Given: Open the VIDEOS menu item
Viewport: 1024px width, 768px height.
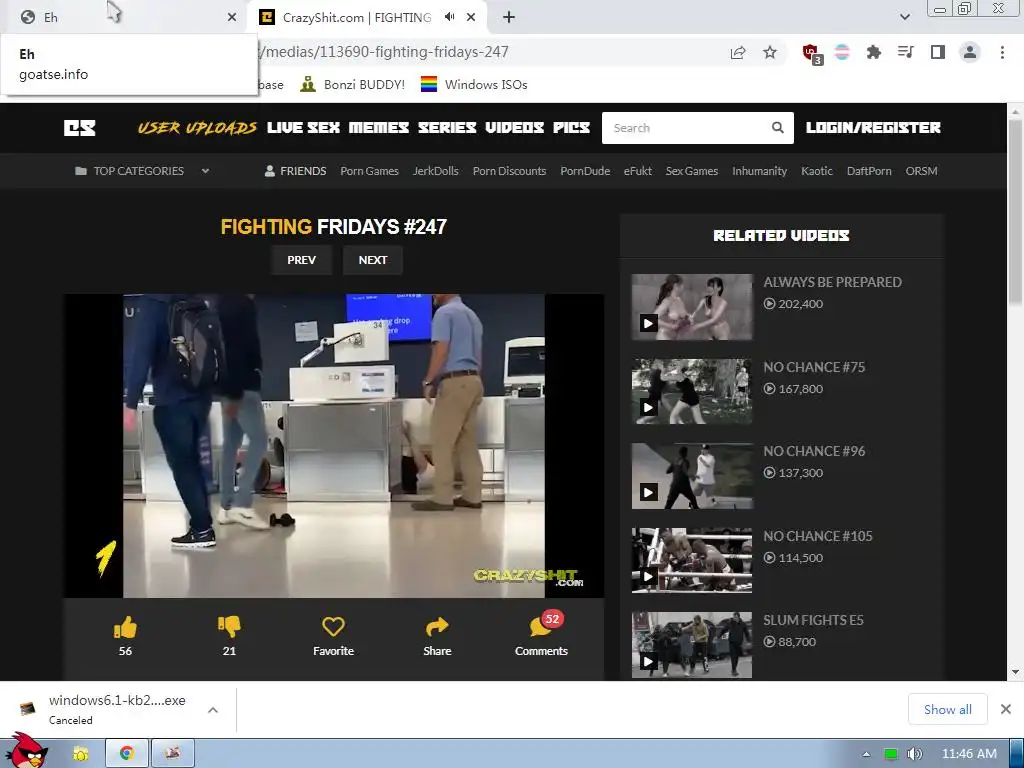Looking at the screenshot, I should (x=515, y=128).
